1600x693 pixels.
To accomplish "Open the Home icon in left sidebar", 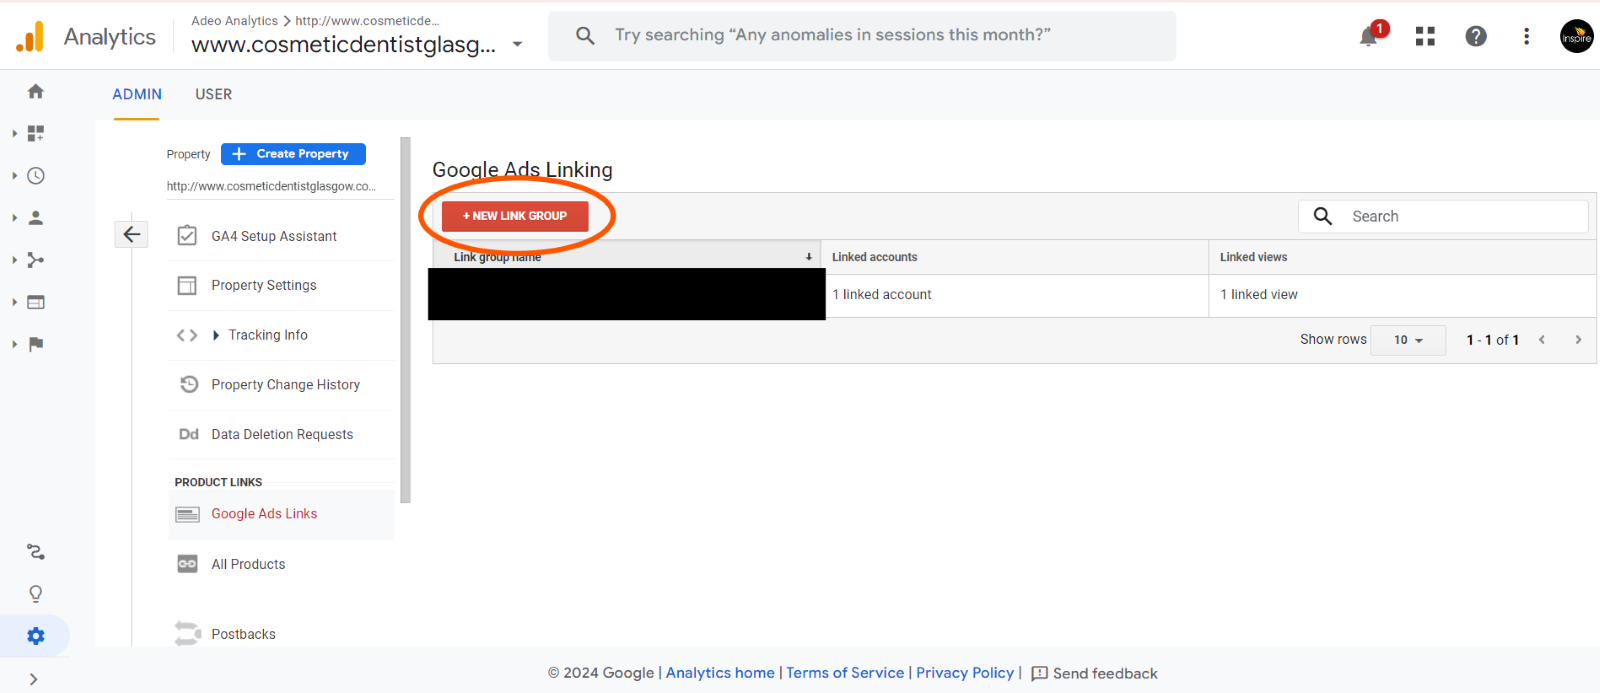I will point(36,92).
